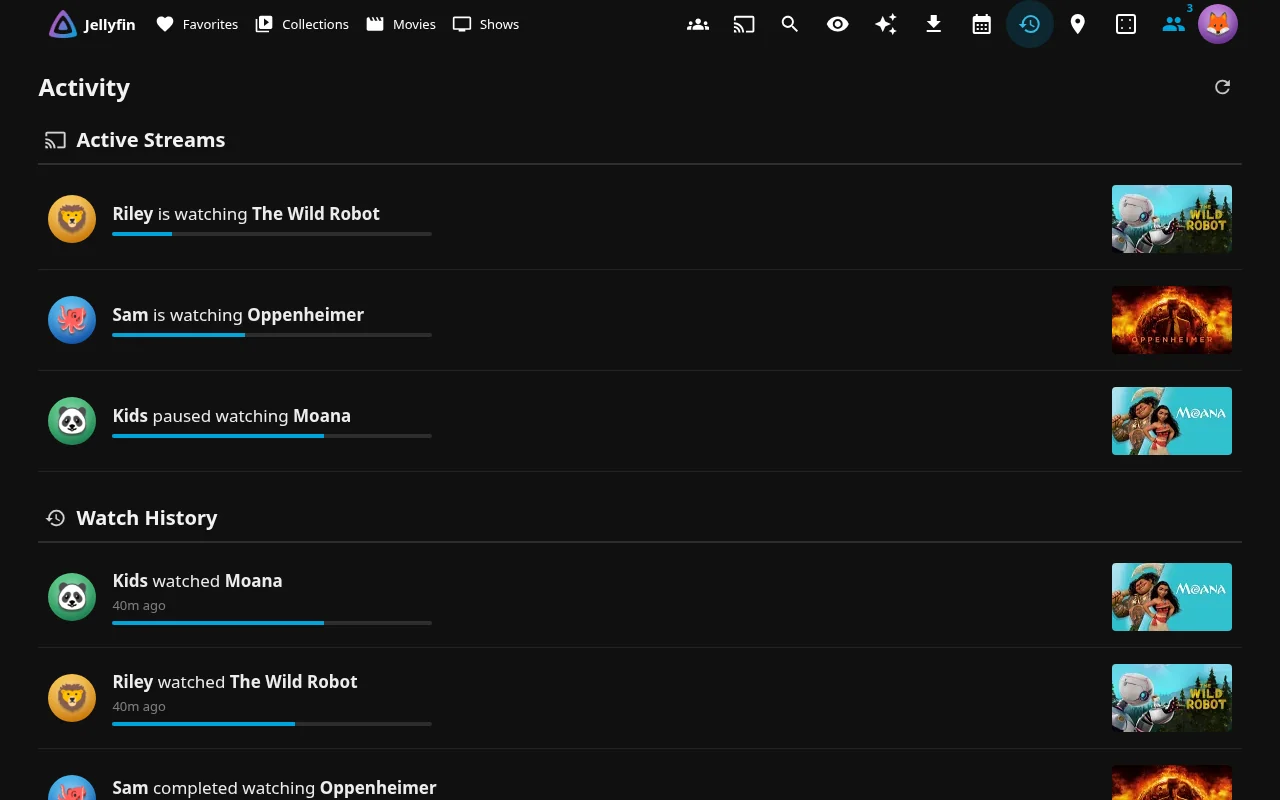Image resolution: width=1280 pixels, height=800 pixels.
Task: Click the Watch History section heading
Action: coord(147,518)
